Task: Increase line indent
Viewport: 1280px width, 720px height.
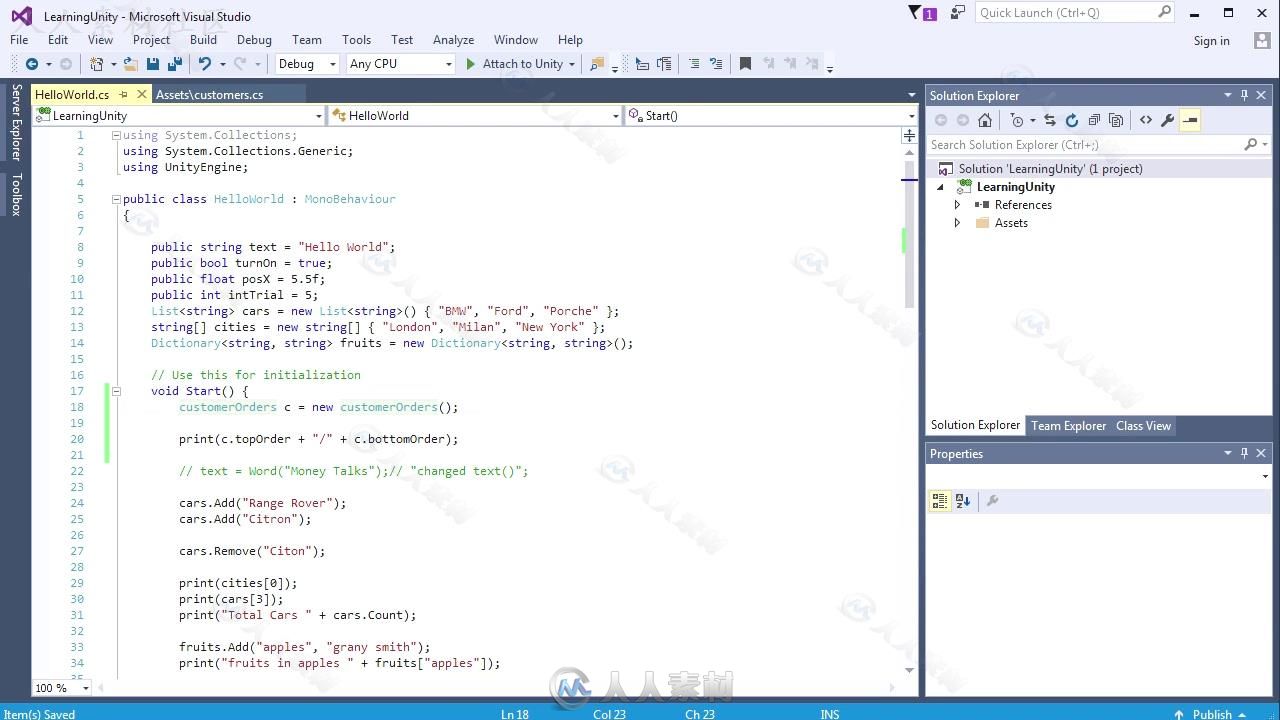Action: [x=663, y=64]
